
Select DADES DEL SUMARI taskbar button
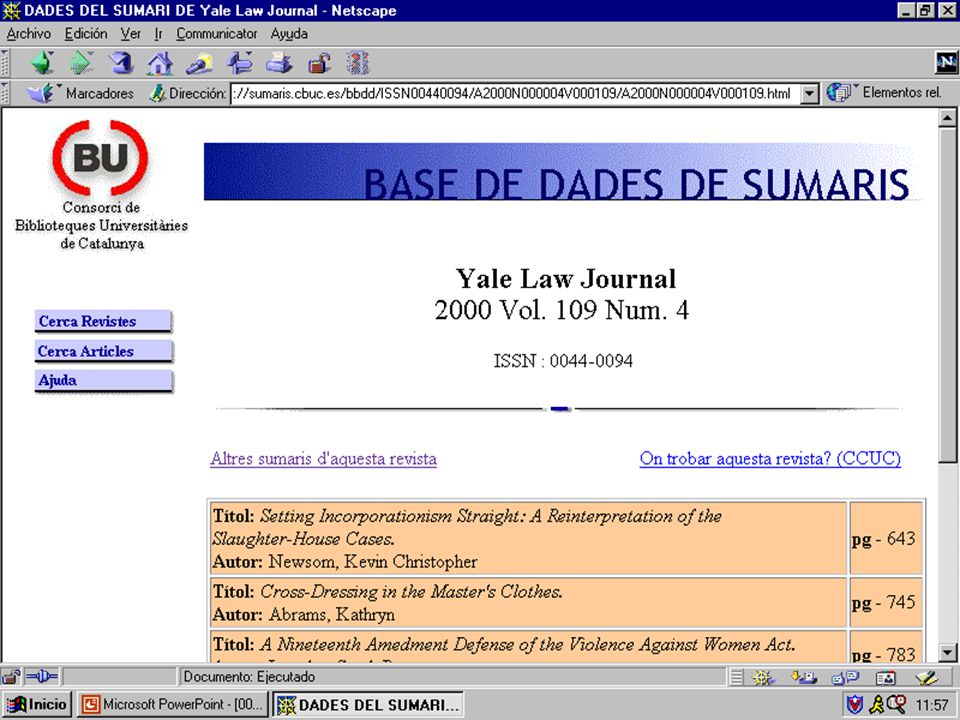click(367, 705)
